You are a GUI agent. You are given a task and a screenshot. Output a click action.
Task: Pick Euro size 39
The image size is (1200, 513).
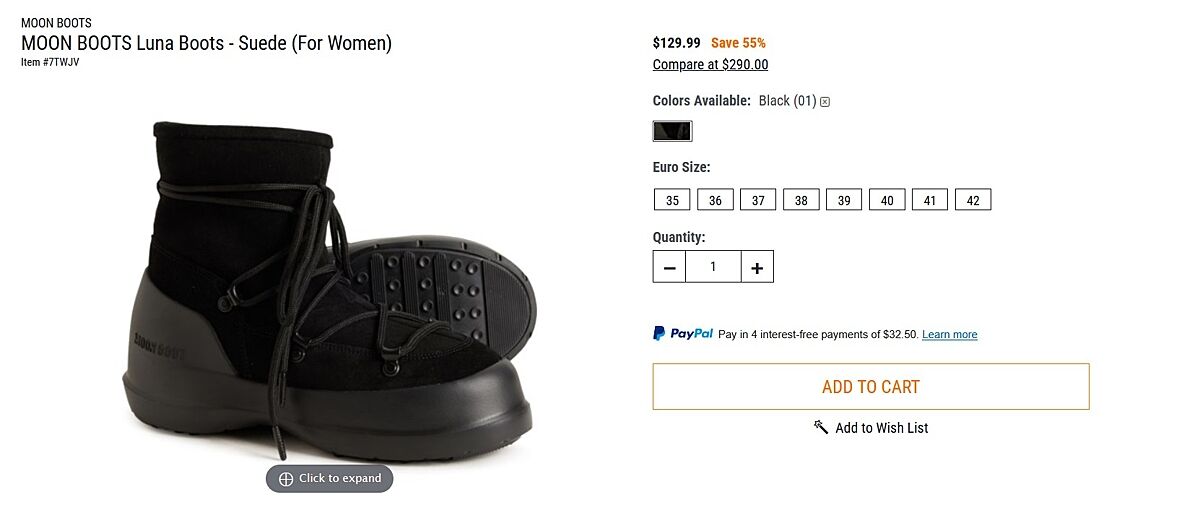coord(844,200)
